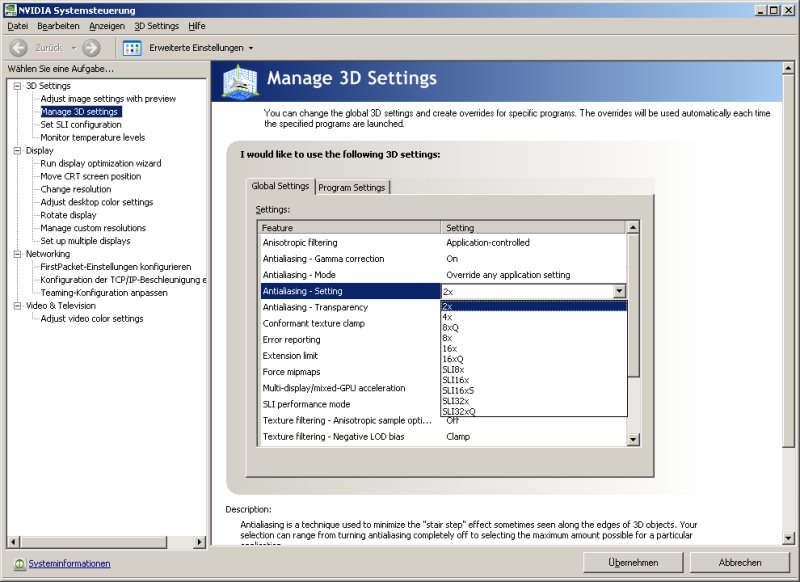Open Konfiguration der TCP/IP-Beschleunigung

click(x=123, y=280)
